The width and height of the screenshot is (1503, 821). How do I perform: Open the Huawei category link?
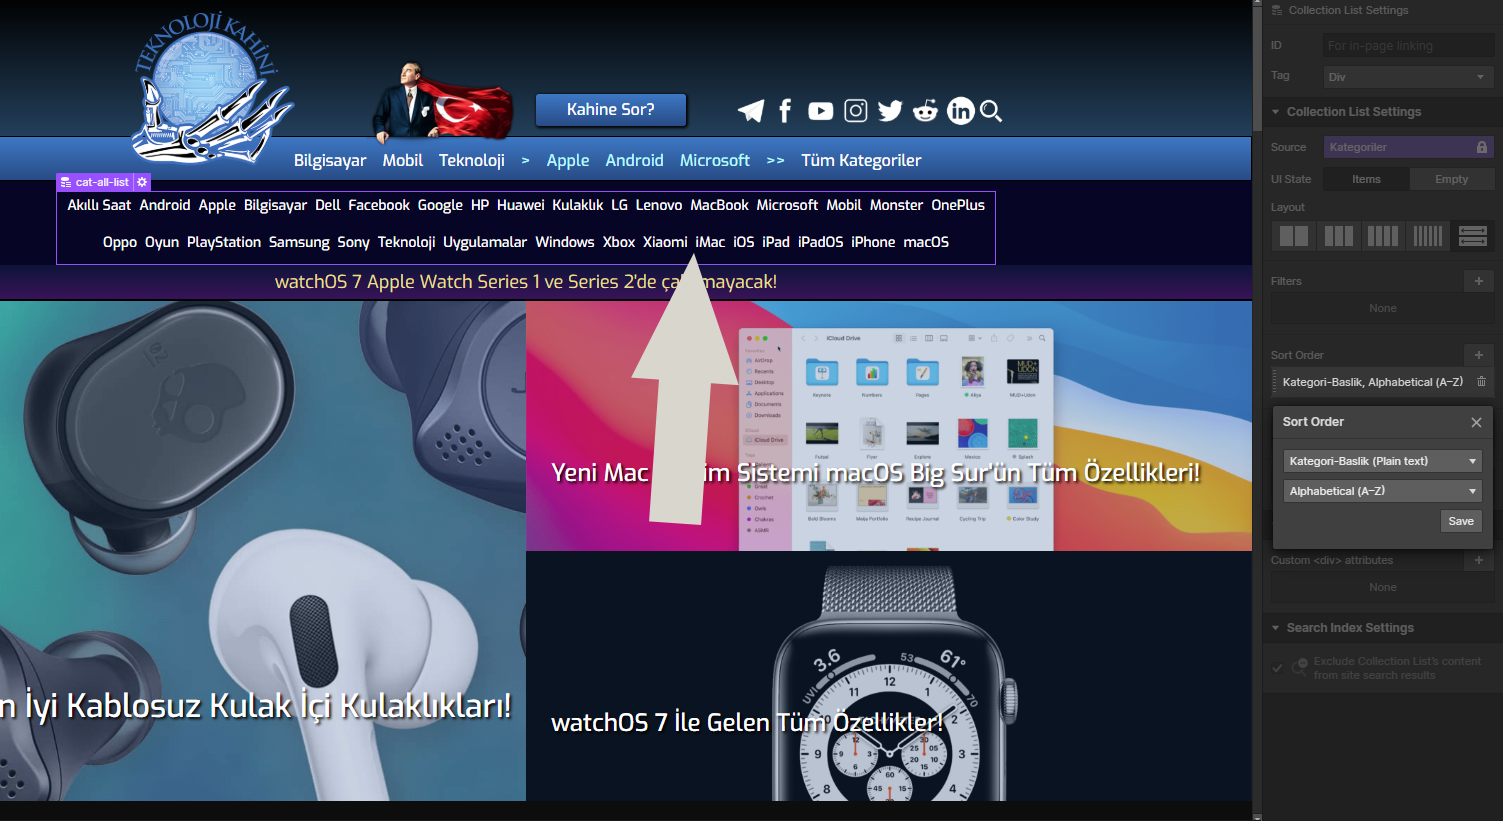[x=521, y=205]
